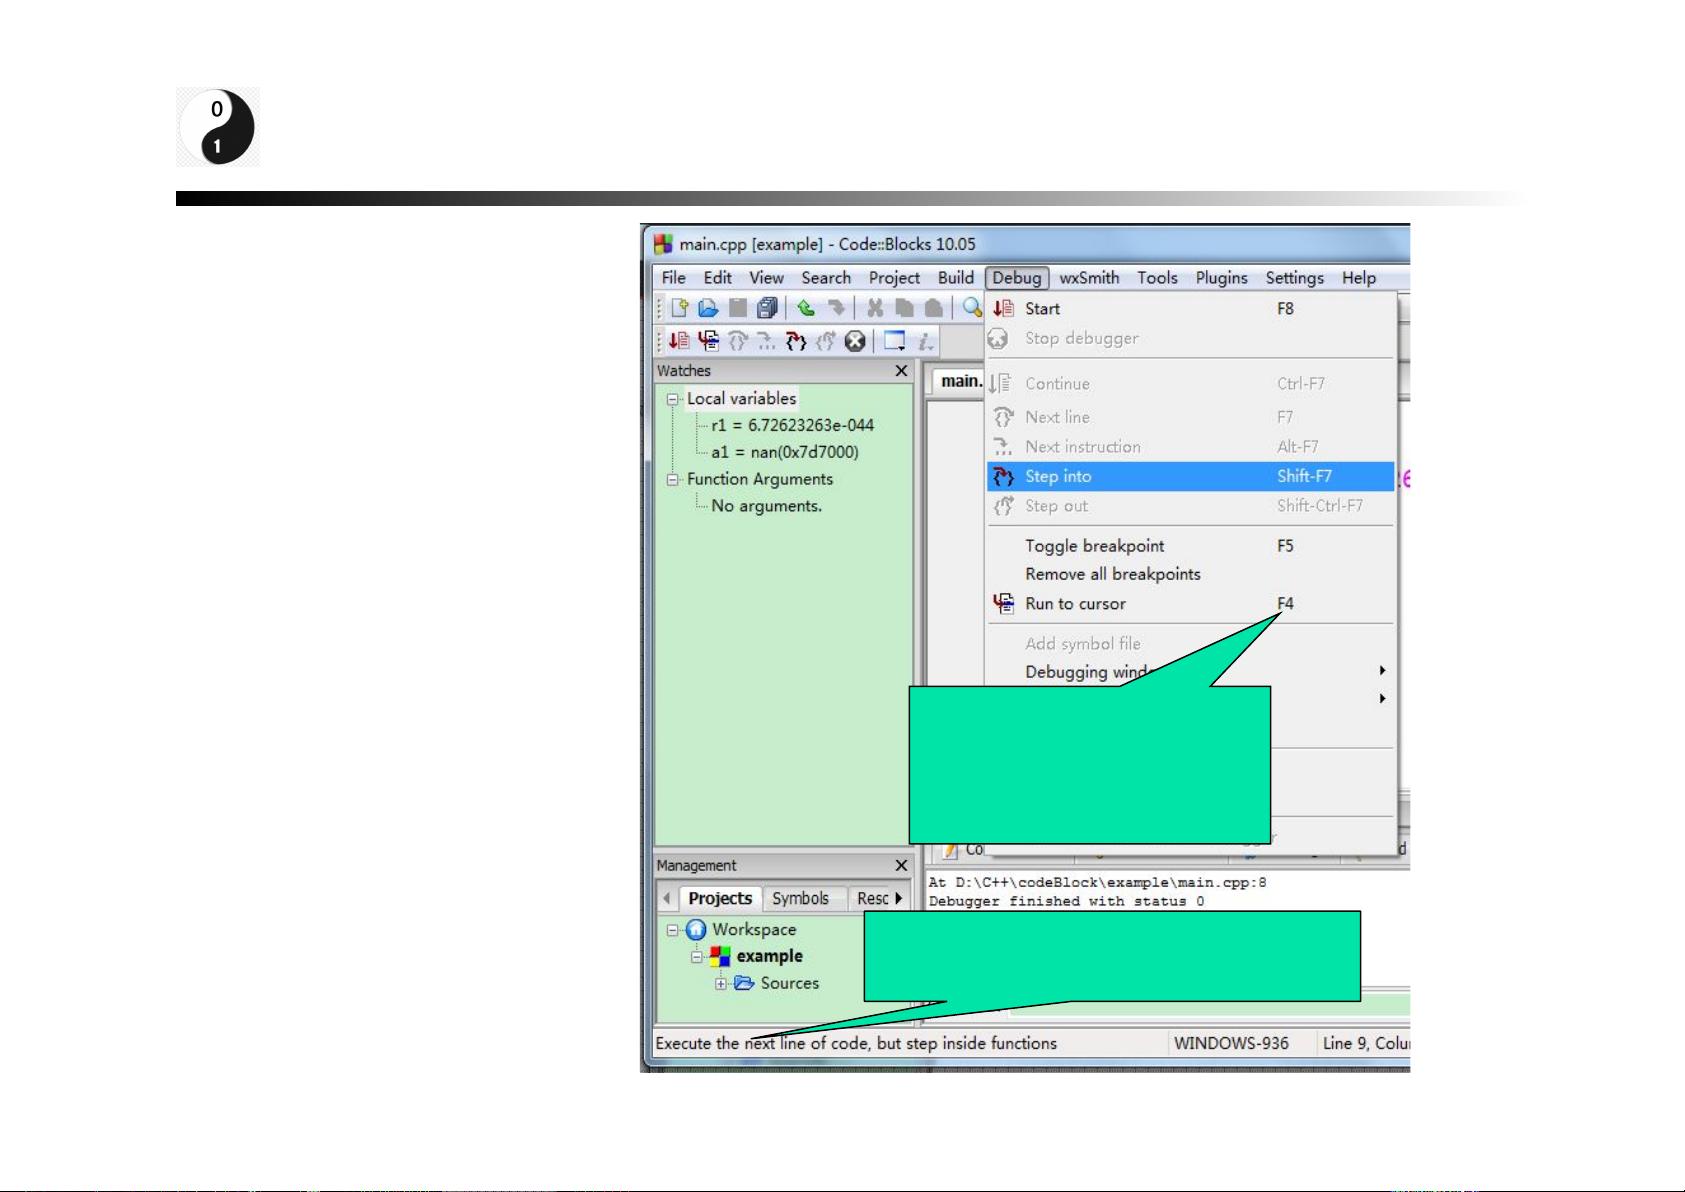Click Next instruction debugger toolbar icon
Screen dimensions: 1685x1192
(x=766, y=341)
